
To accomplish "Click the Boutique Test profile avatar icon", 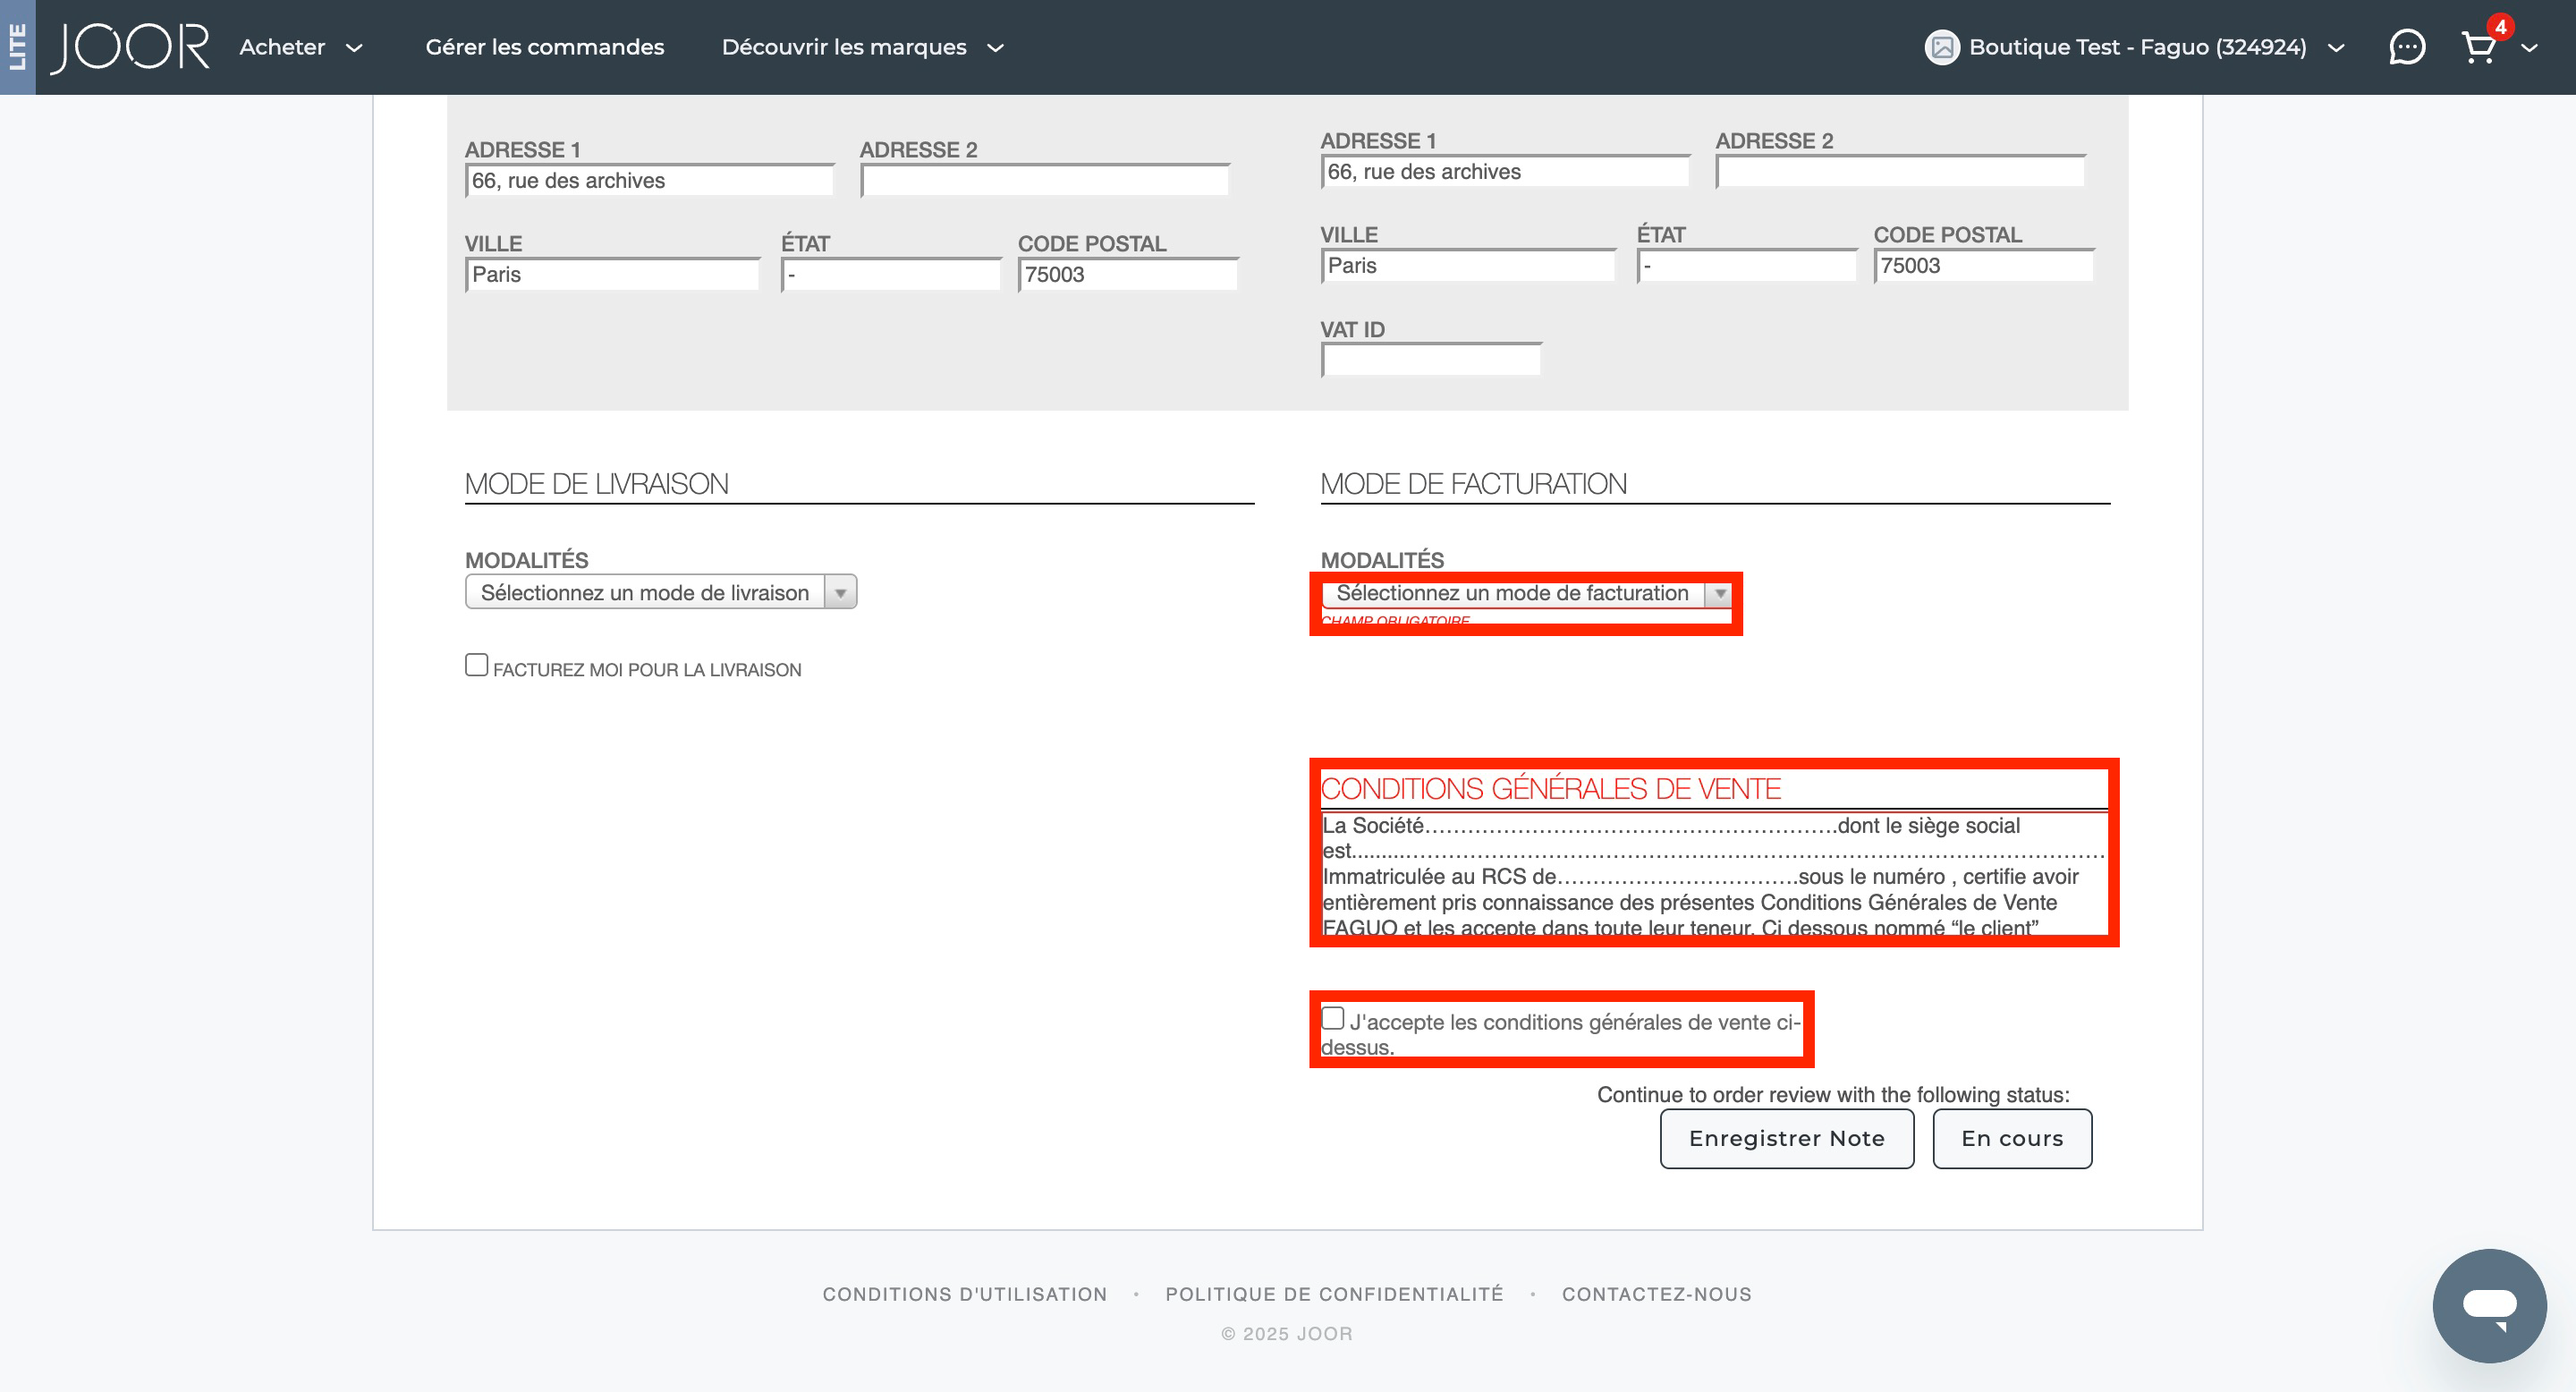I will (x=1941, y=47).
